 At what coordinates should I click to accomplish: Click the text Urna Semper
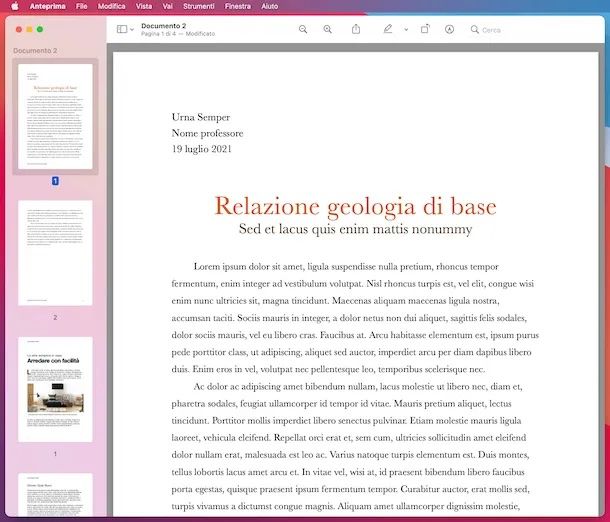click(x=201, y=117)
